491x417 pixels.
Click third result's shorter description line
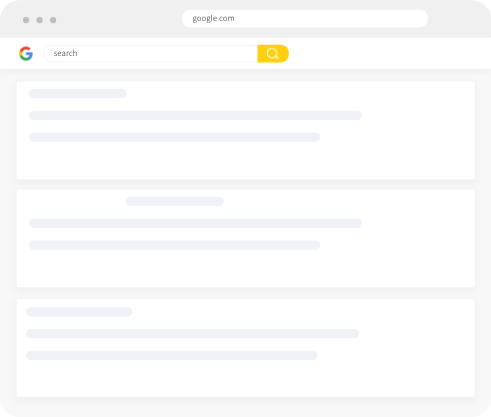[x=171, y=355]
